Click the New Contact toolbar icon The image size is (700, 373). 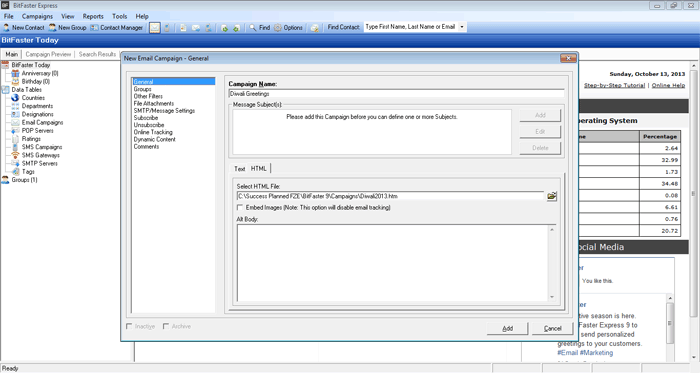point(6,28)
